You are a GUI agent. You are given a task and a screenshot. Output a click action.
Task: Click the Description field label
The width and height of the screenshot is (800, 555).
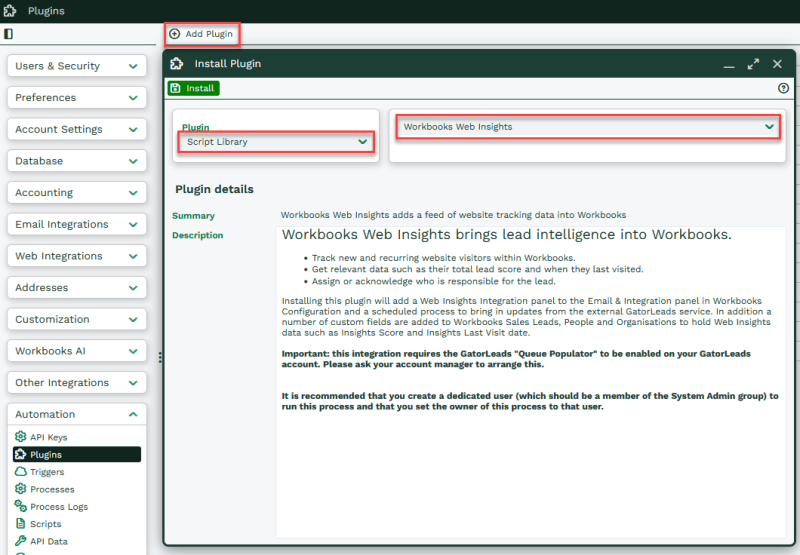[x=197, y=235]
